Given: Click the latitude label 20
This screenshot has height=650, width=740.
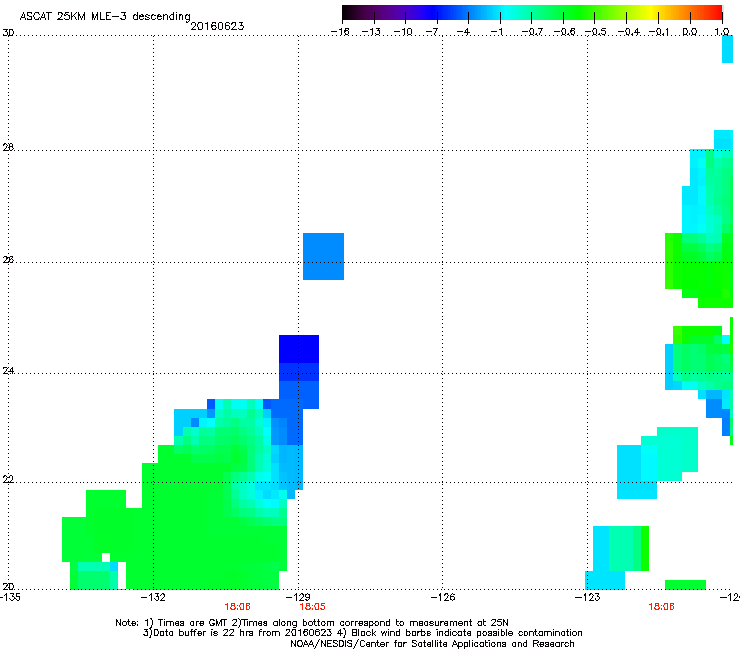Looking at the screenshot, I should 8,587.
